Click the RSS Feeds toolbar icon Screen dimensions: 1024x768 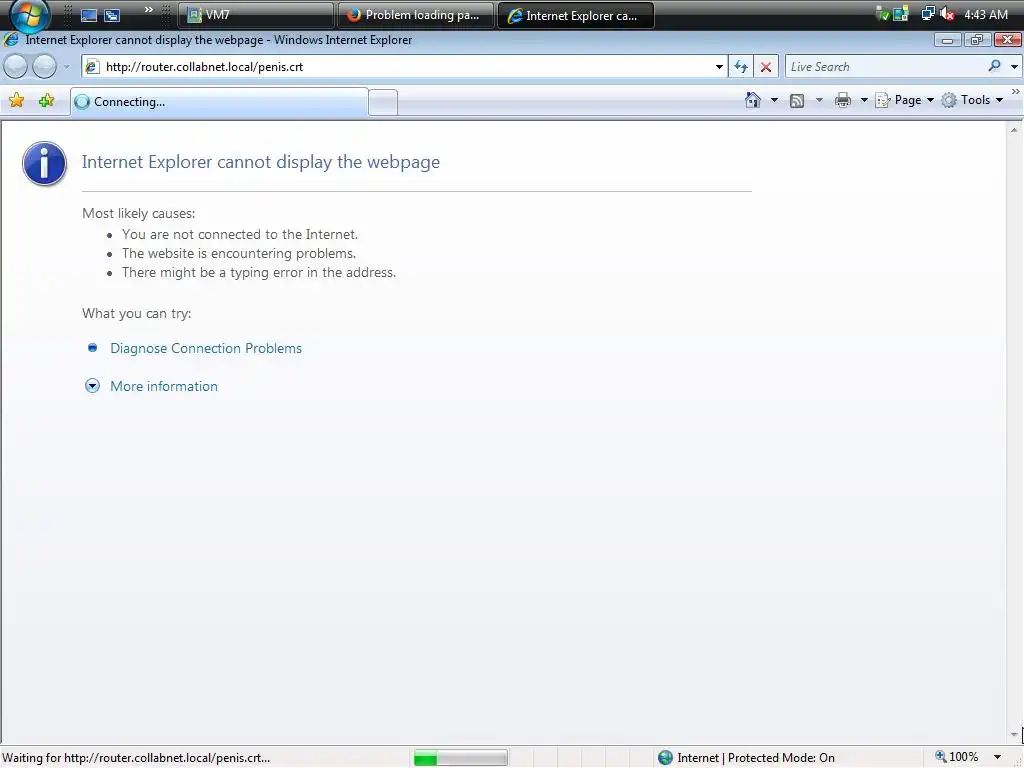tap(797, 101)
